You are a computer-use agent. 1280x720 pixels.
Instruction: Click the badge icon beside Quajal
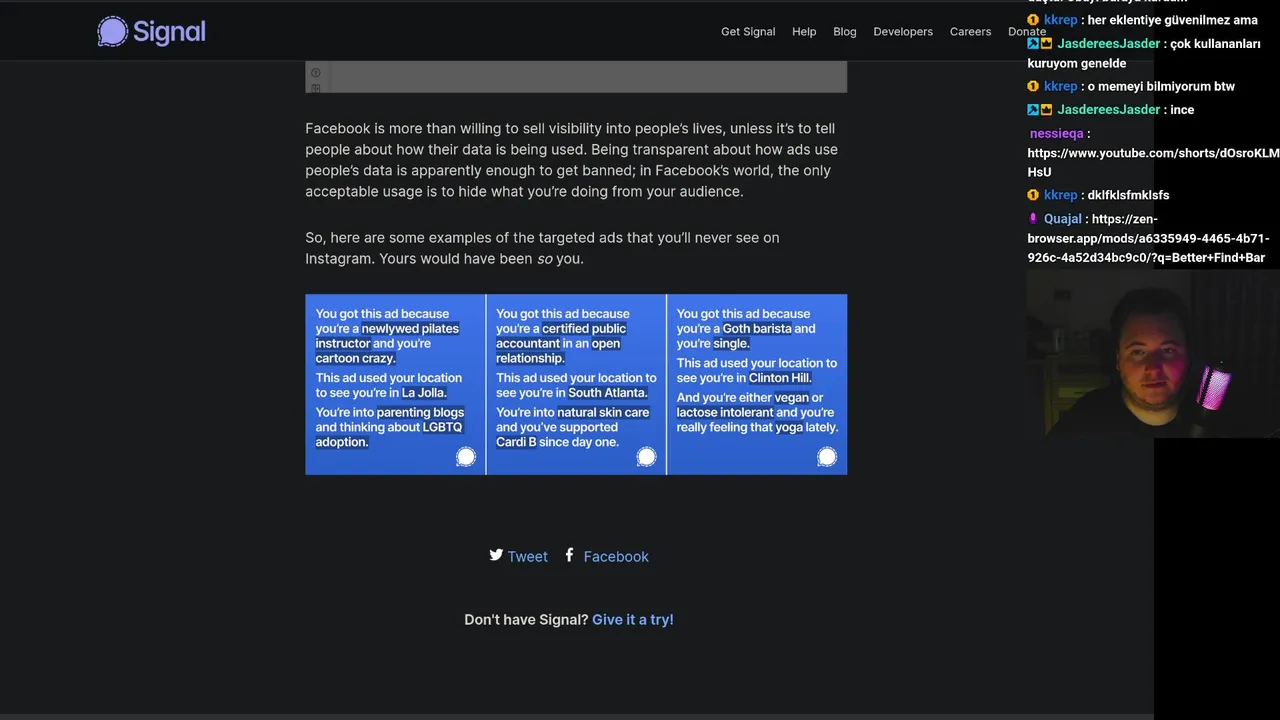click(1033, 219)
